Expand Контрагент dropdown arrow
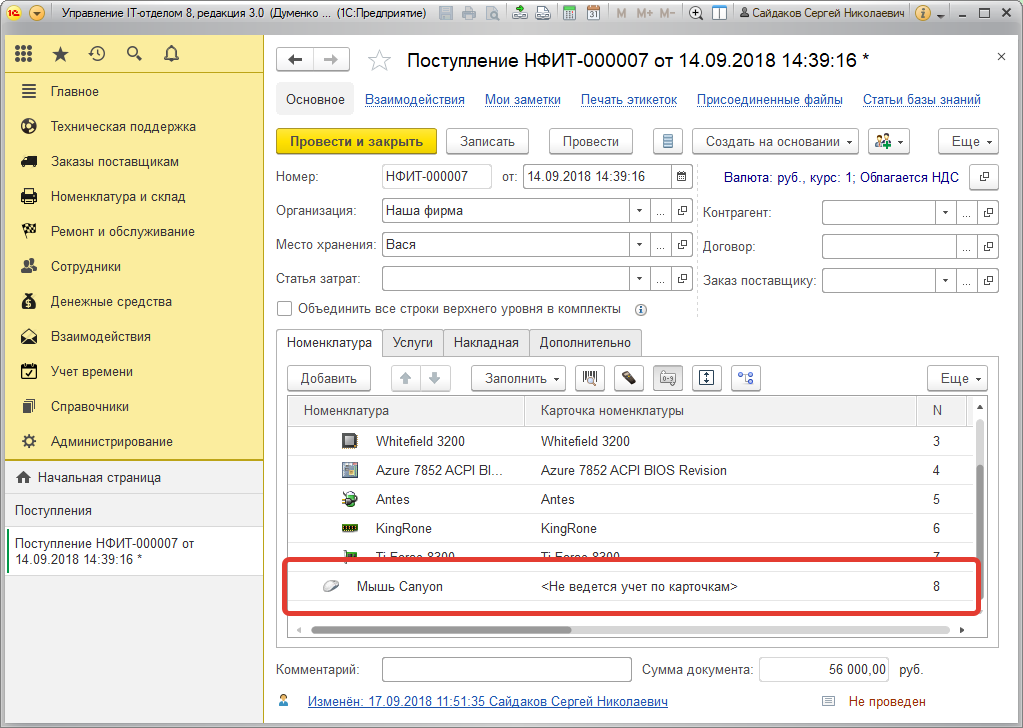This screenshot has width=1023, height=728. (945, 213)
